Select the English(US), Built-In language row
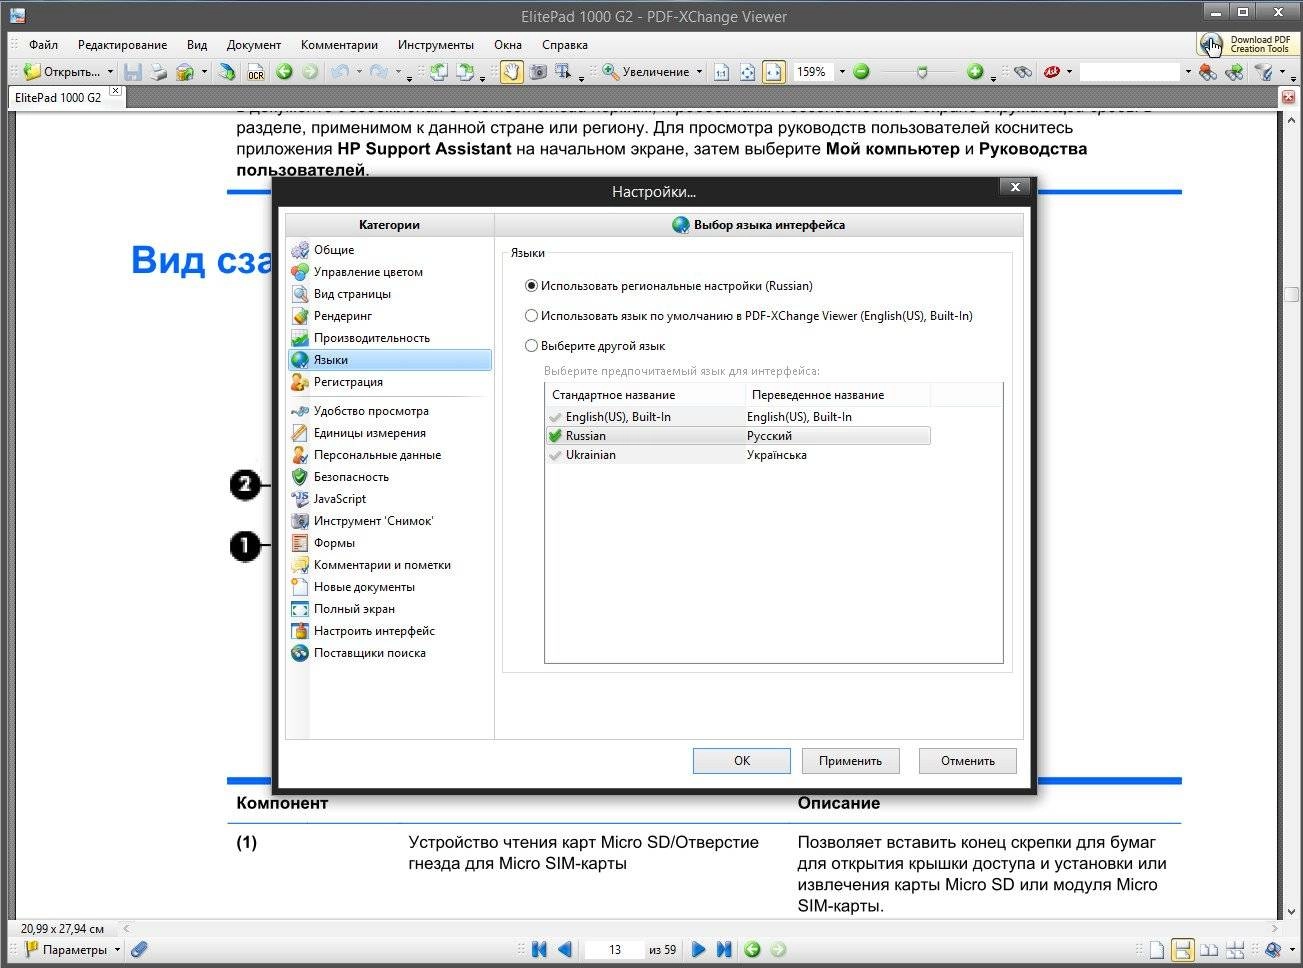Viewport: 1303px width, 968px height. (x=738, y=417)
